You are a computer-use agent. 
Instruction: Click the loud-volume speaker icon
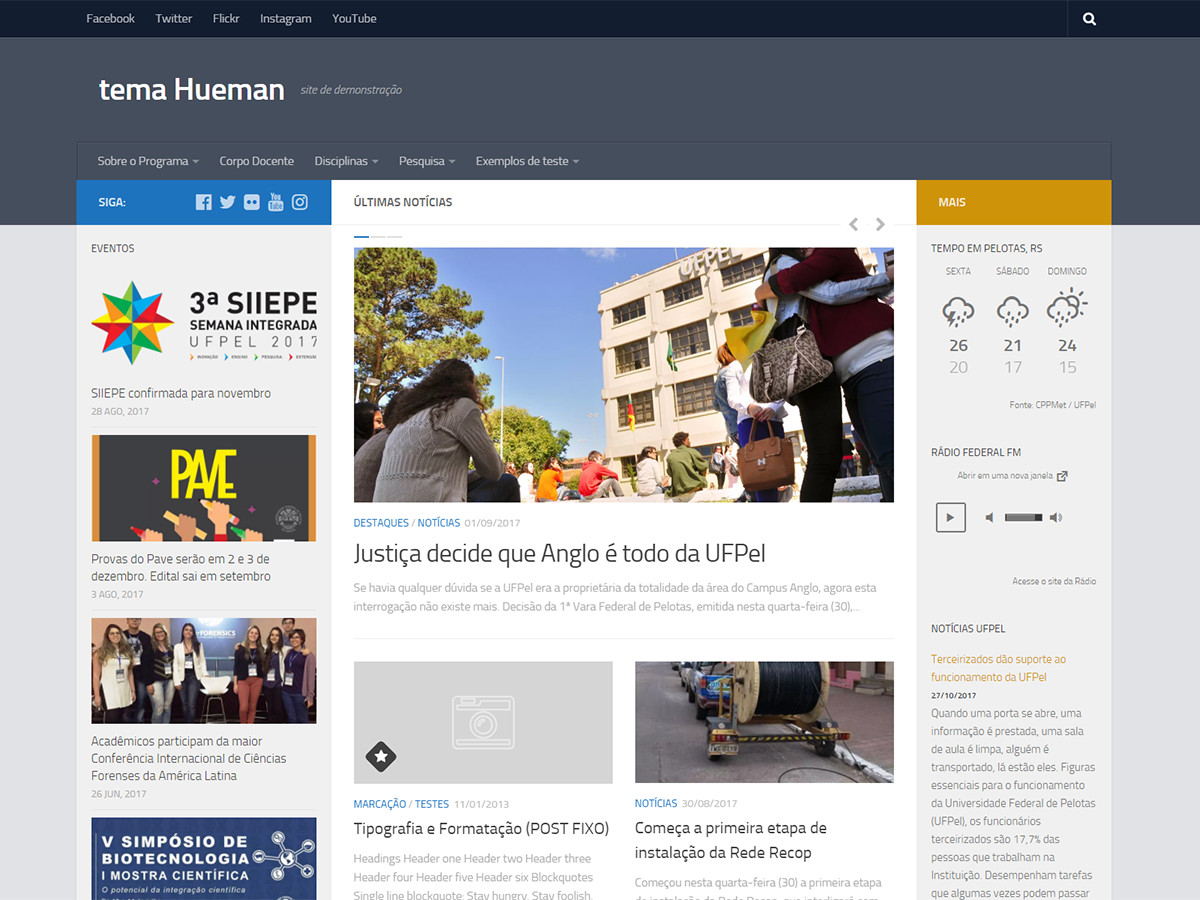click(x=1056, y=517)
